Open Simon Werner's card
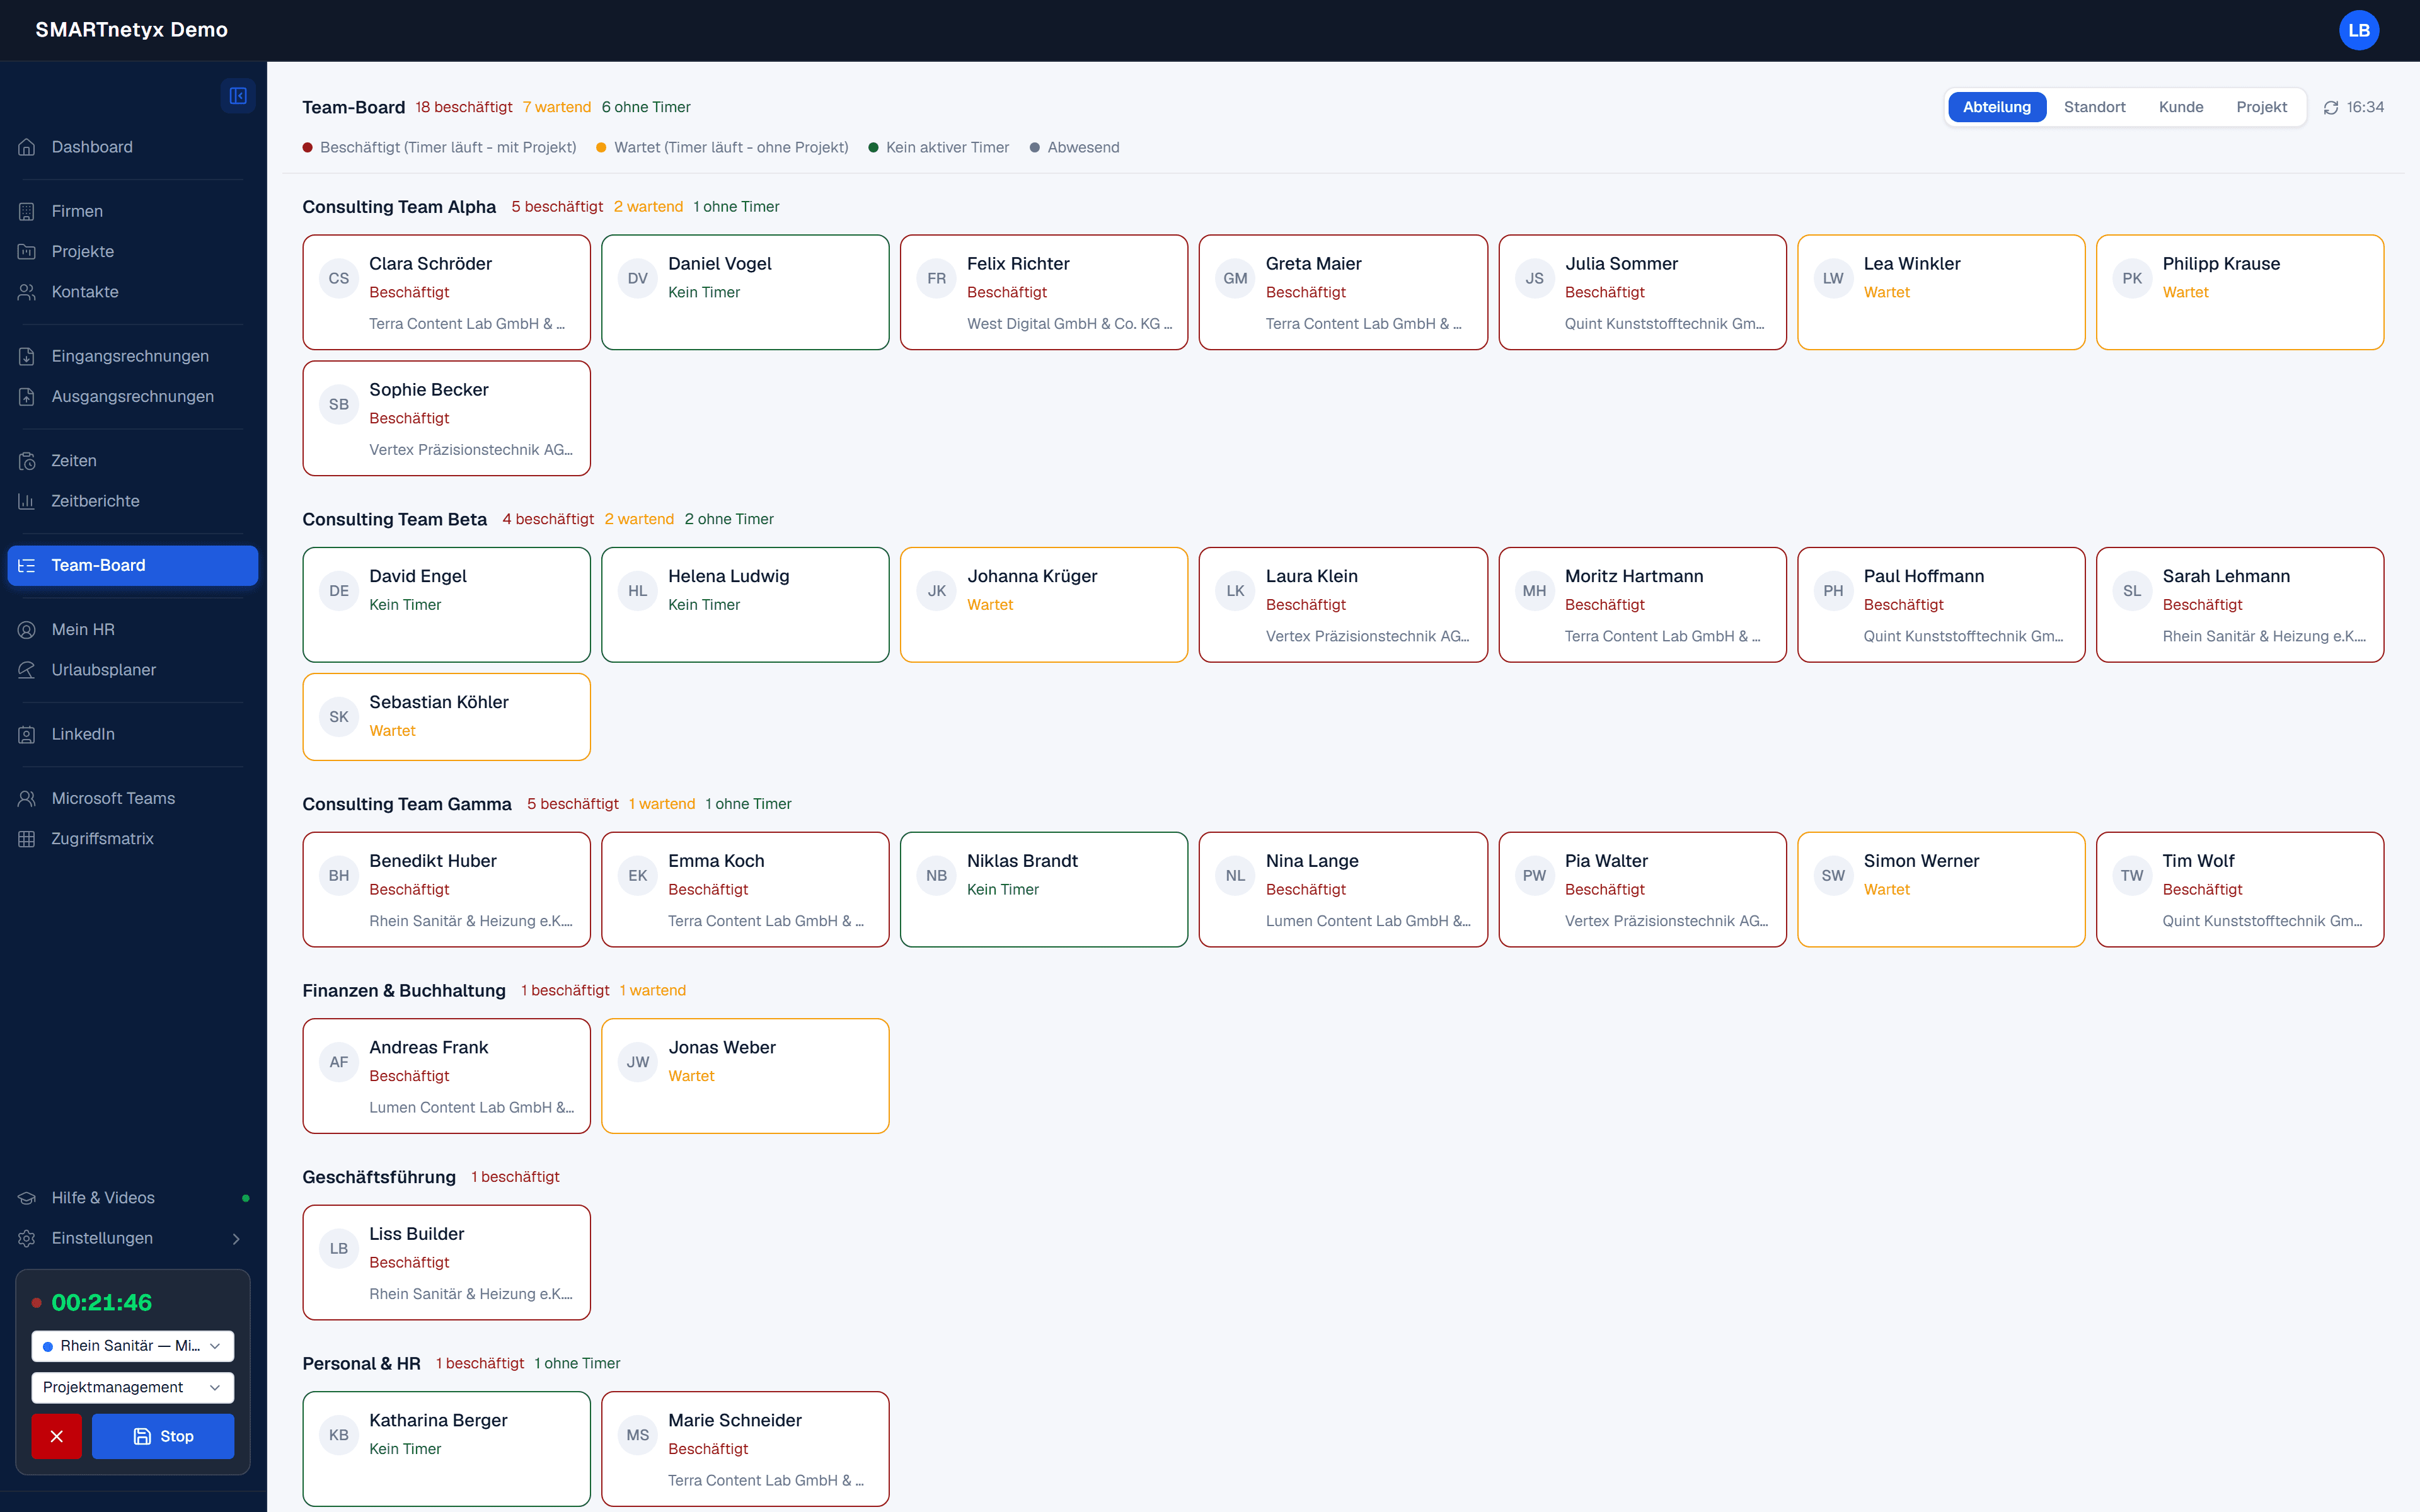This screenshot has height=1512, width=2420. tap(1941, 889)
